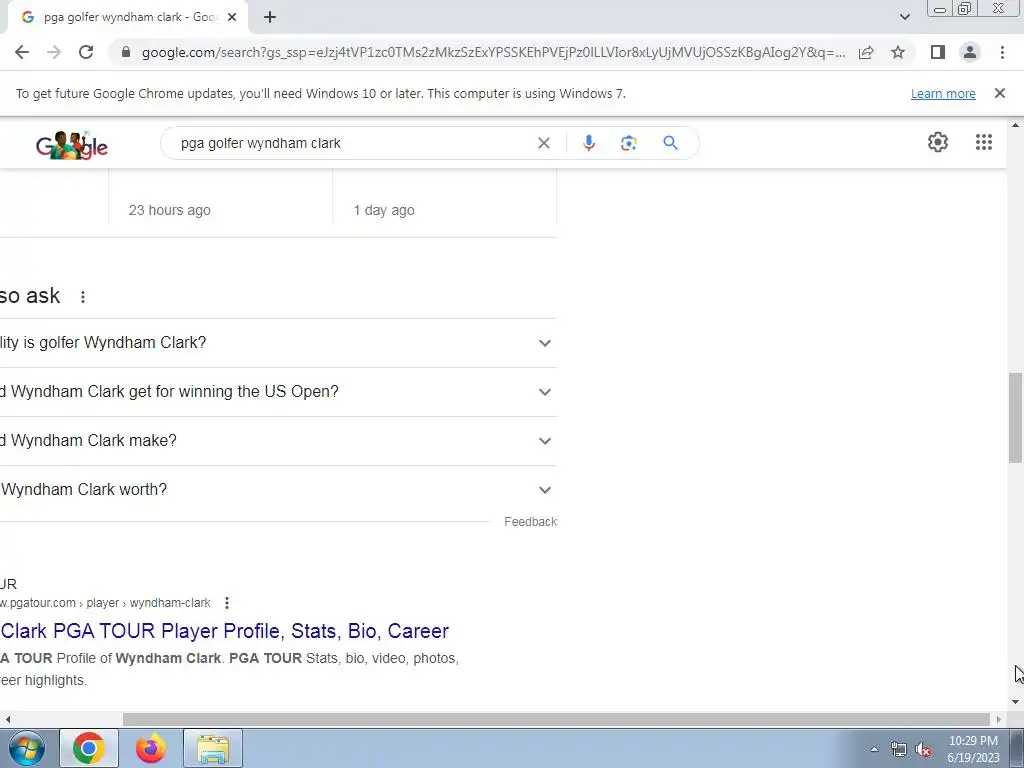1024x768 pixels.
Task: Open Chrome profile avatar menu
Action: tap(970, 52)
